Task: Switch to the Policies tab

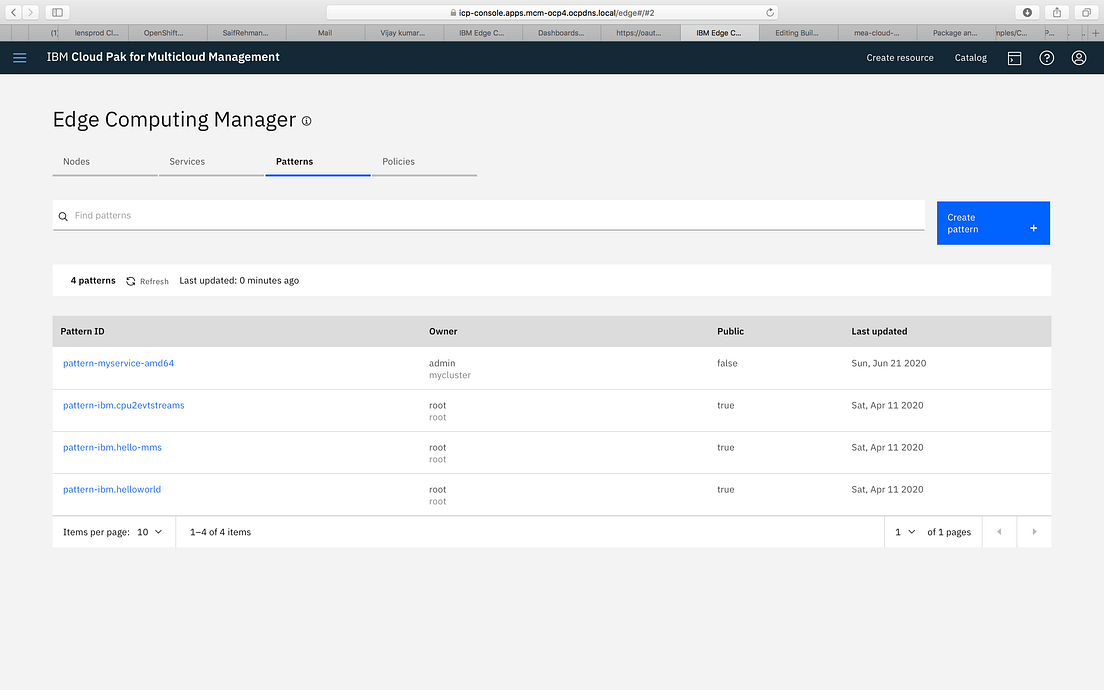Action: [x=398, y=161]
